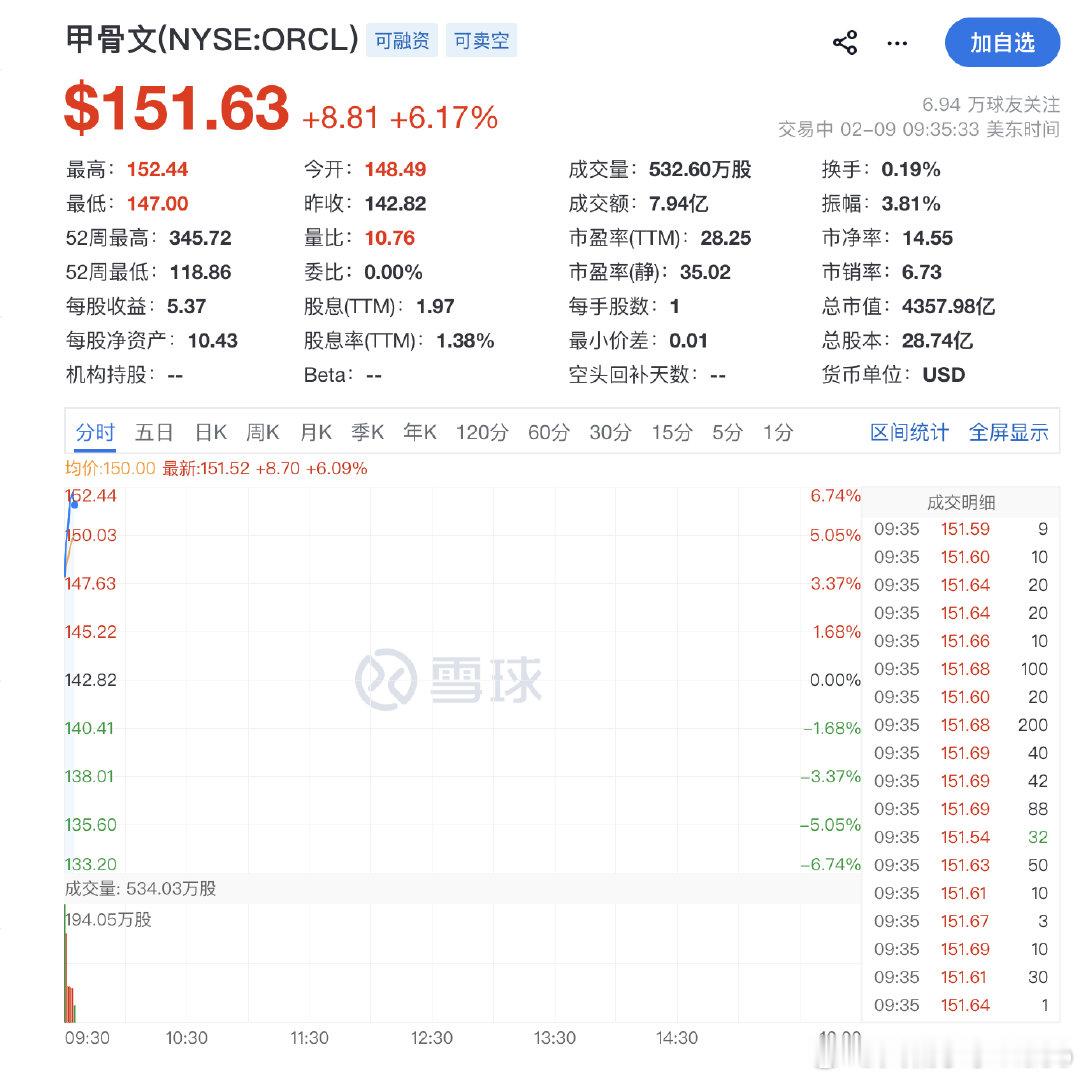Click the 成交量 value 532.60万股
Image resolution: width=1082 pixels, height=1080 pixels.
700,170
